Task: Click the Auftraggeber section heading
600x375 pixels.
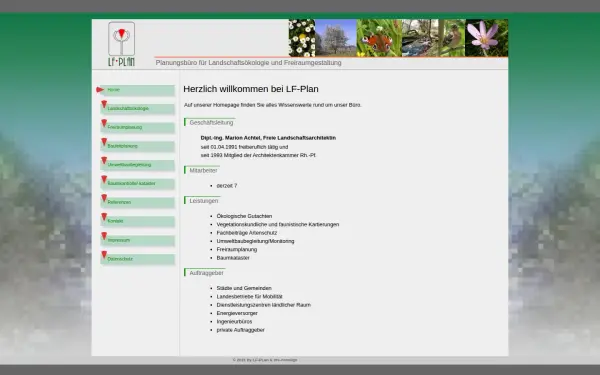Action: (x=206, y=273)
